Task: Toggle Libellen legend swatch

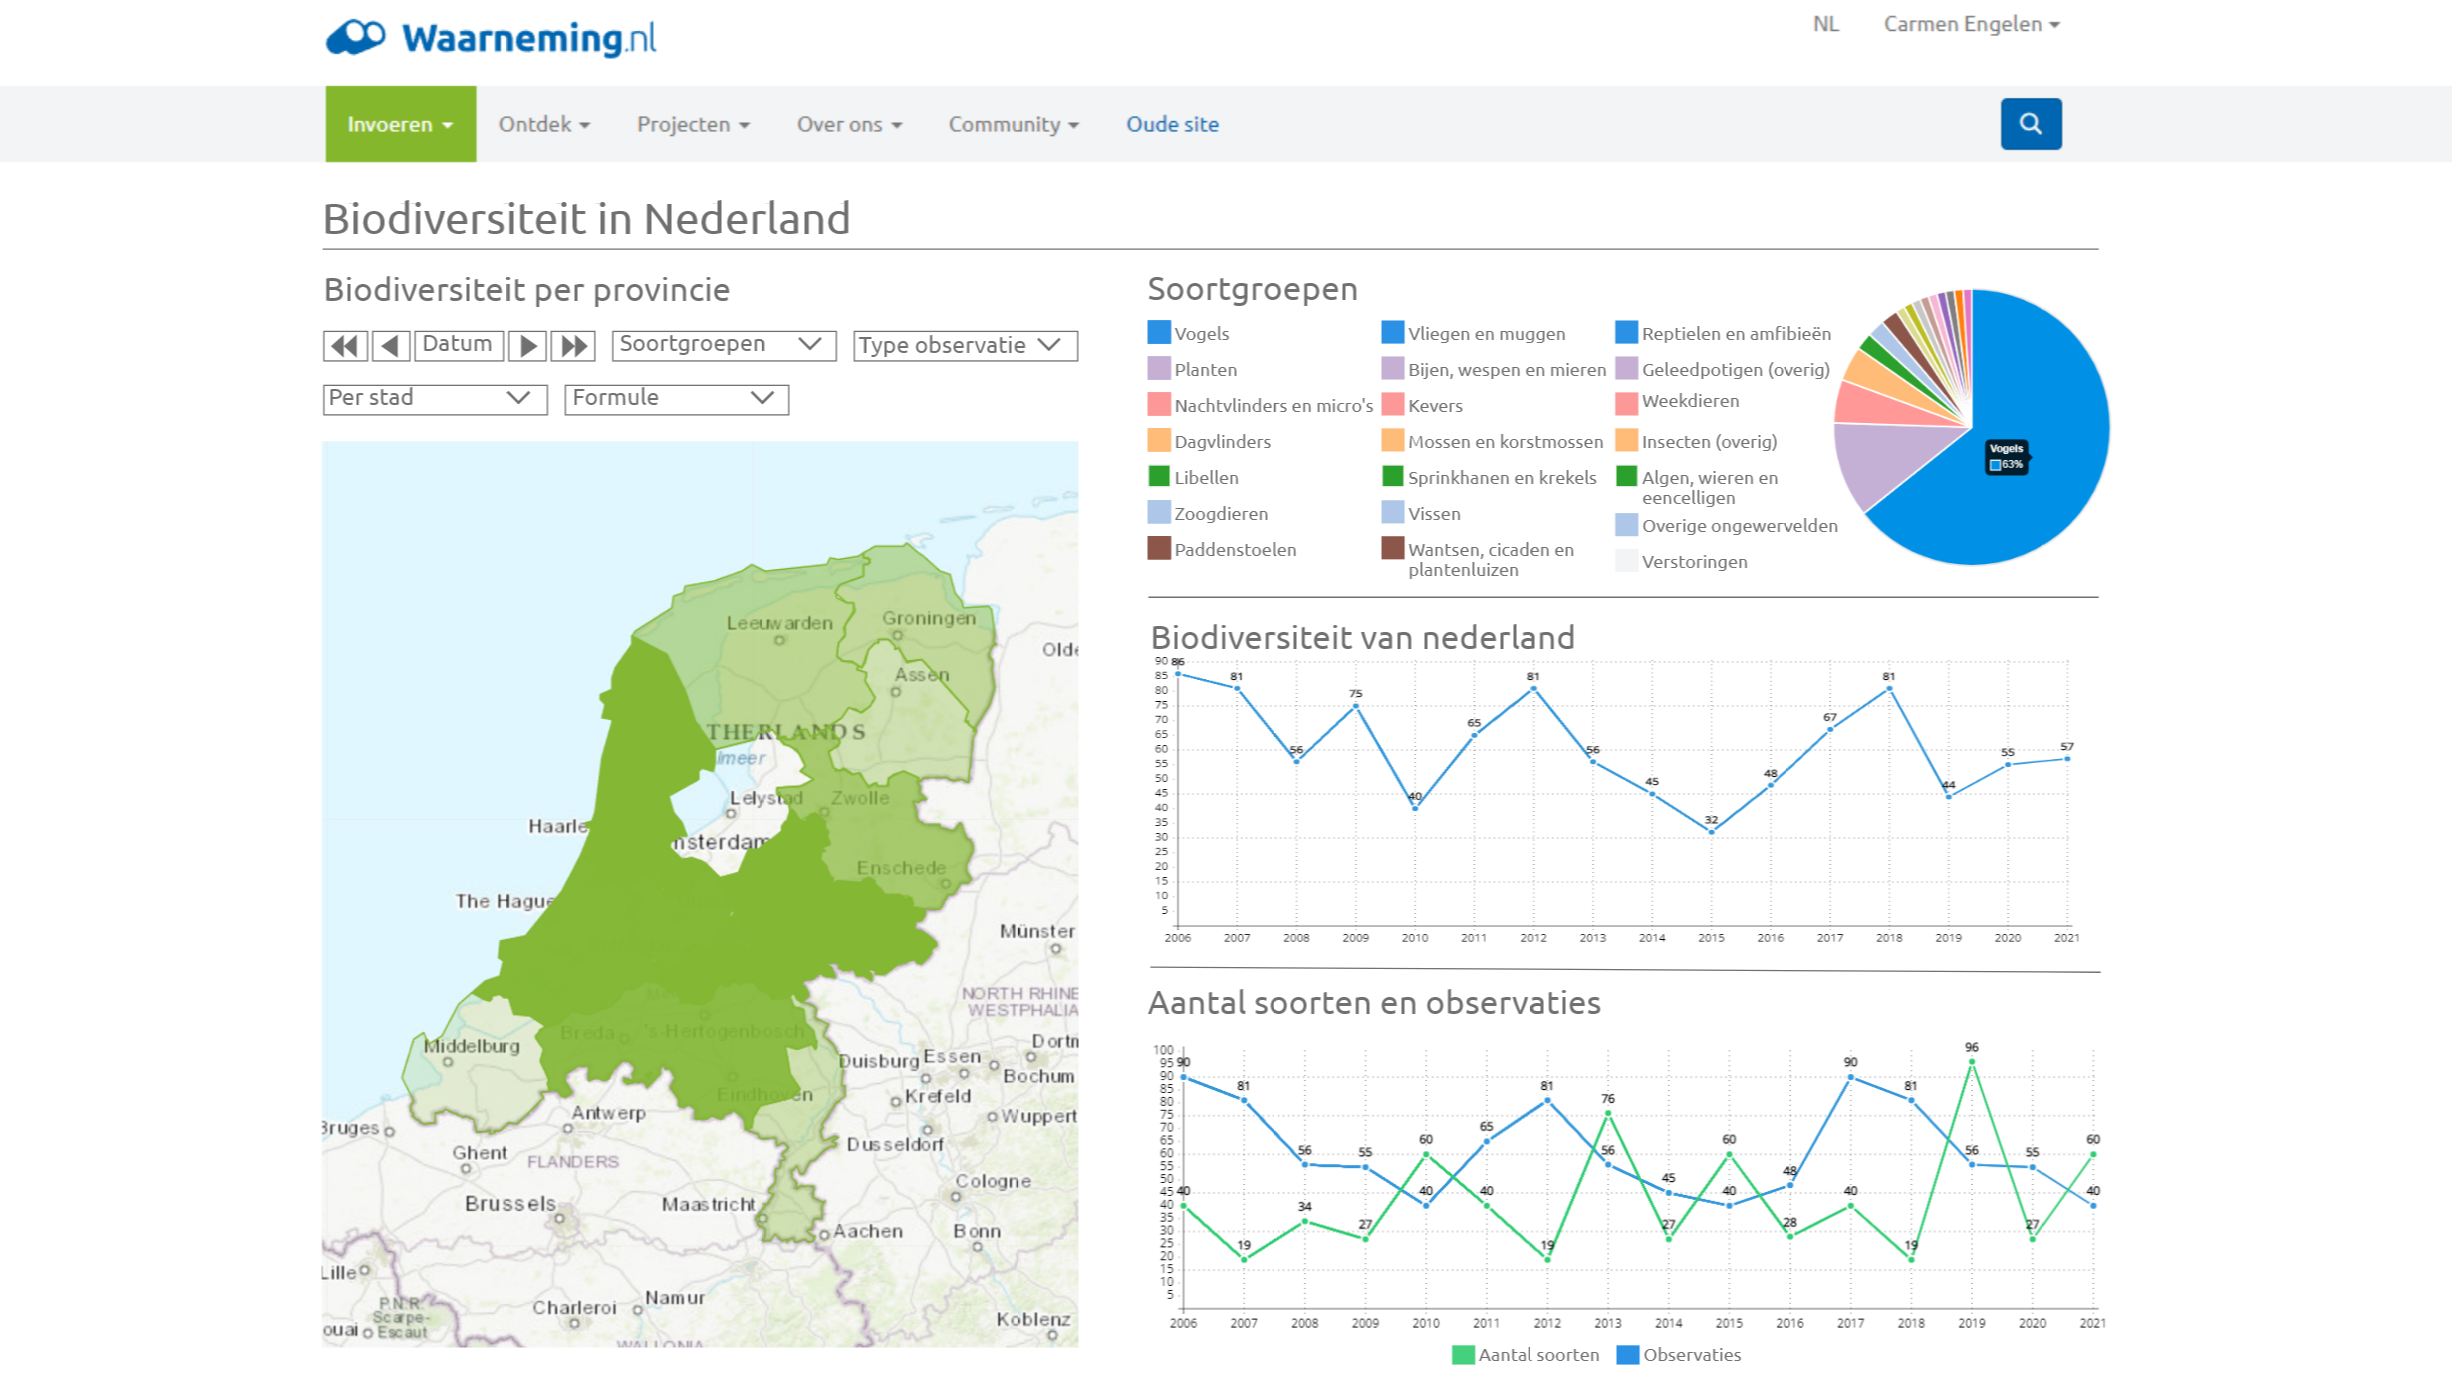Action: coord(1159,476)
